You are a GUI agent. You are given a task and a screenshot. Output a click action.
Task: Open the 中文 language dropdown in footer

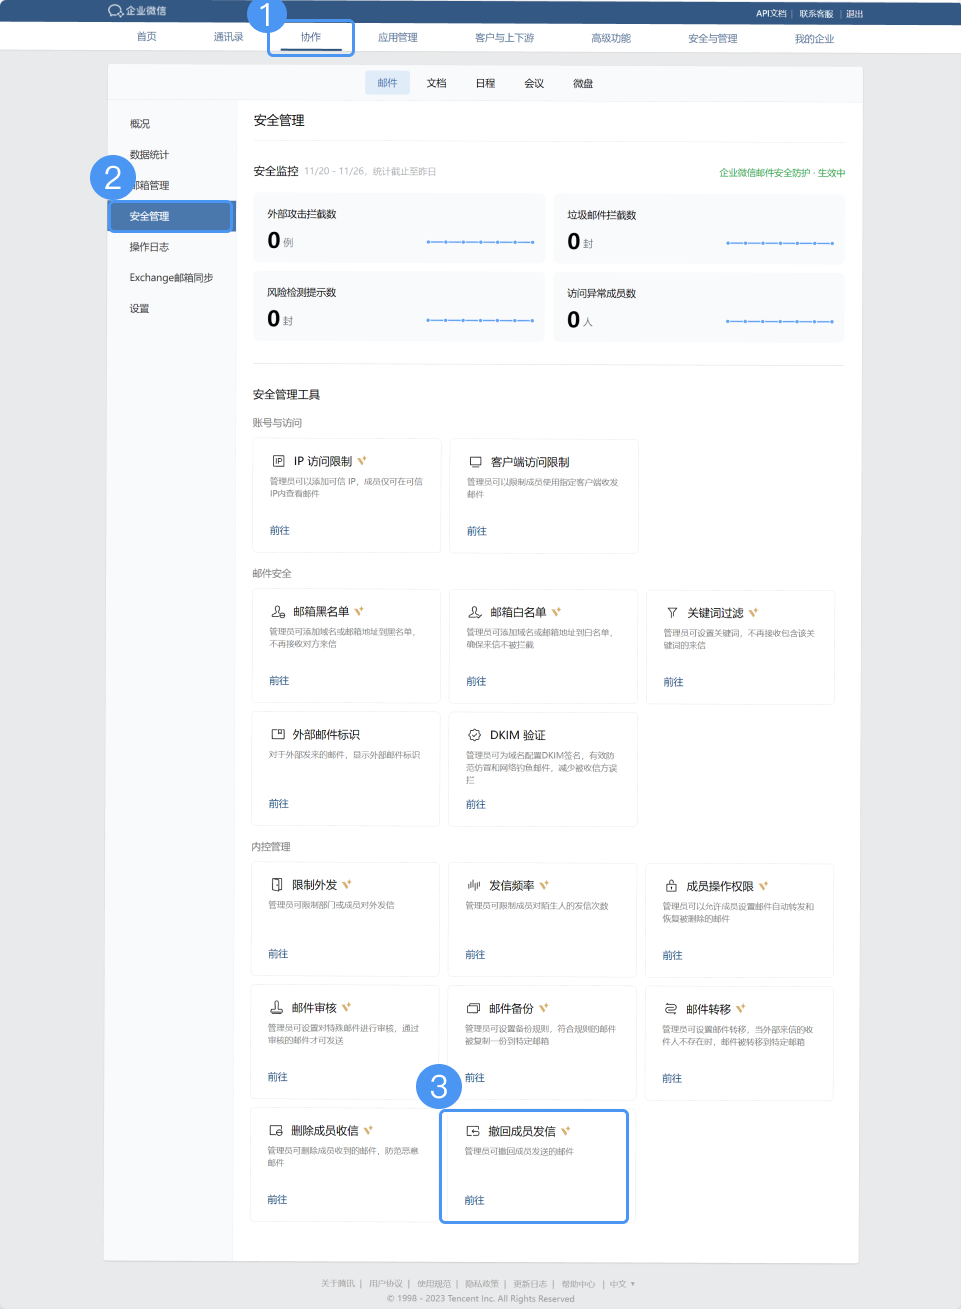(x=622, y=1284)
